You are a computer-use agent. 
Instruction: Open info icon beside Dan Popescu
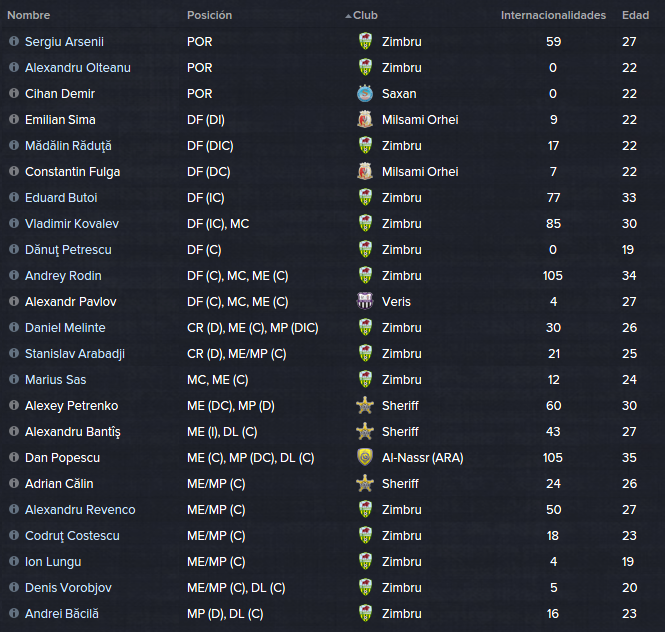[x=14, y=457]
